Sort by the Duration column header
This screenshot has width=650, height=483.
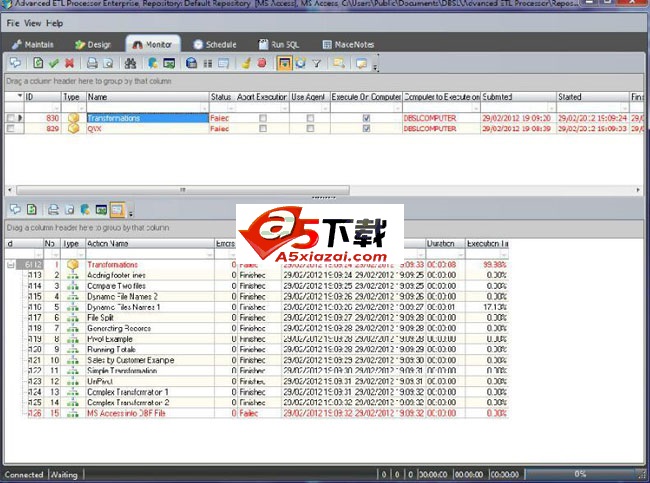click(x=445, y=243)
